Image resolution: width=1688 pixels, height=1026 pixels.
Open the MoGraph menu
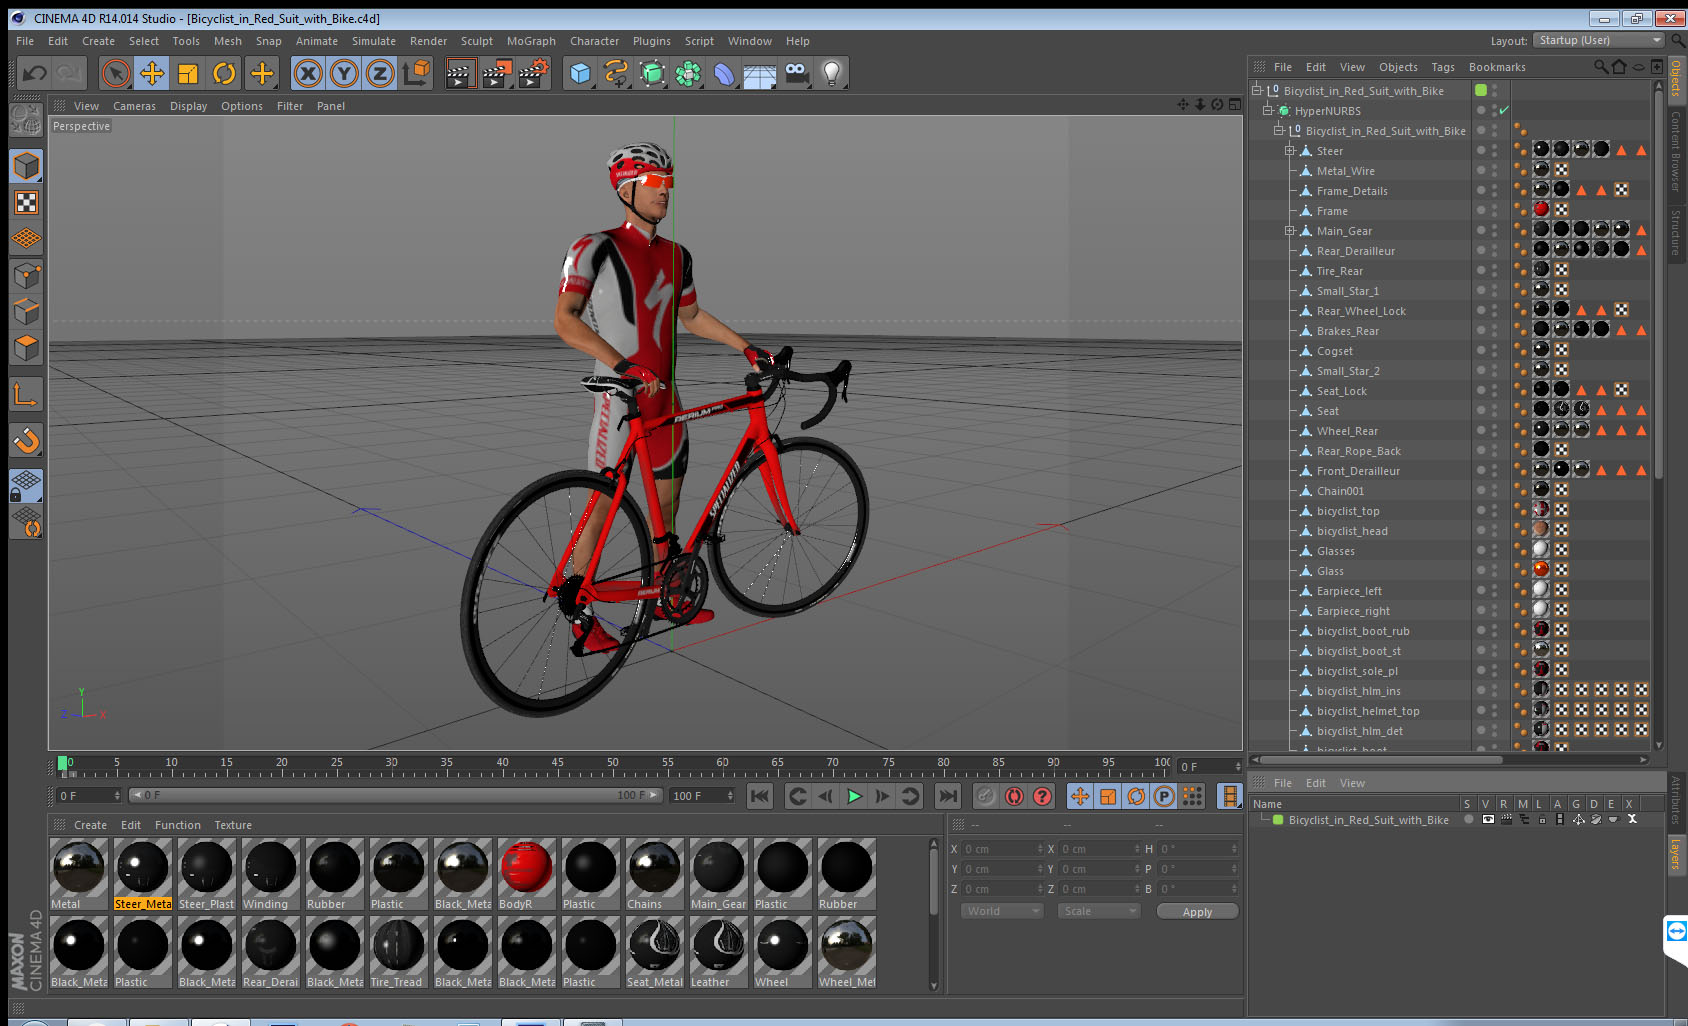click(531, 41)
